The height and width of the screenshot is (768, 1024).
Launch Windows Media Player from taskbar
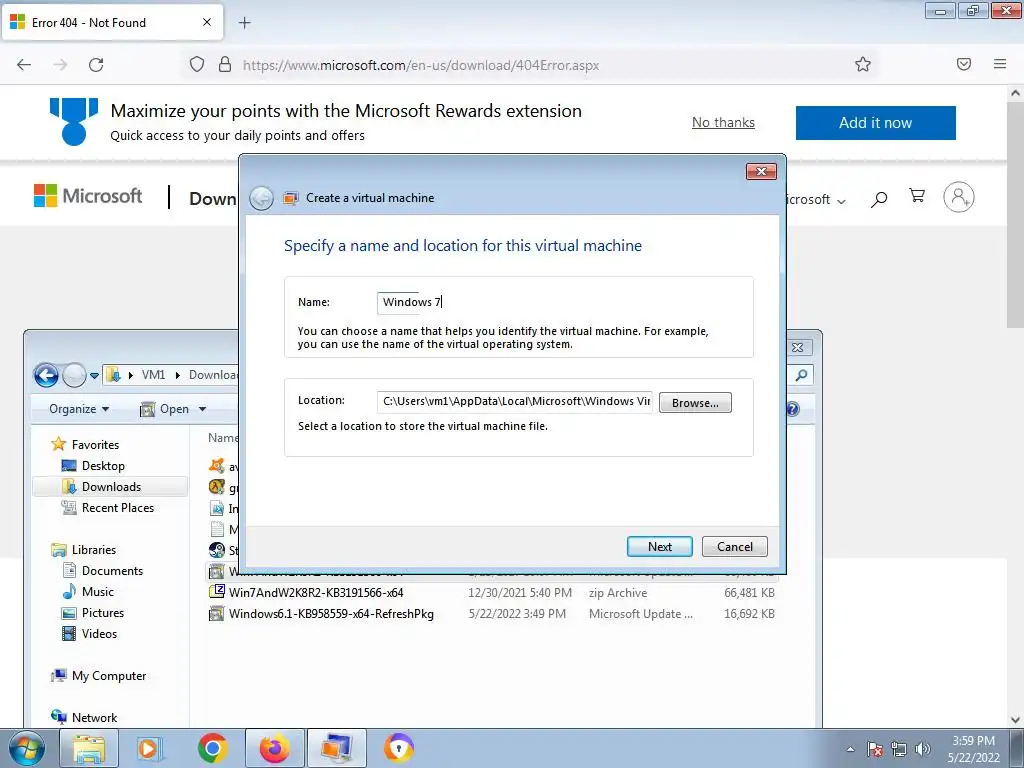[150, 748]
